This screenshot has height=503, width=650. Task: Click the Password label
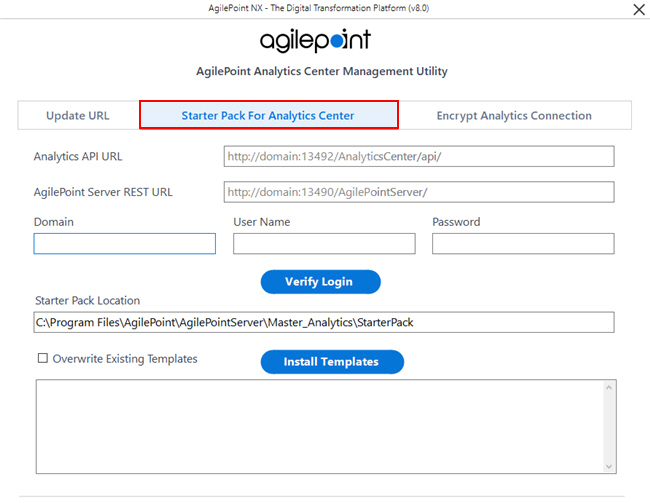(x=456, y=222)
